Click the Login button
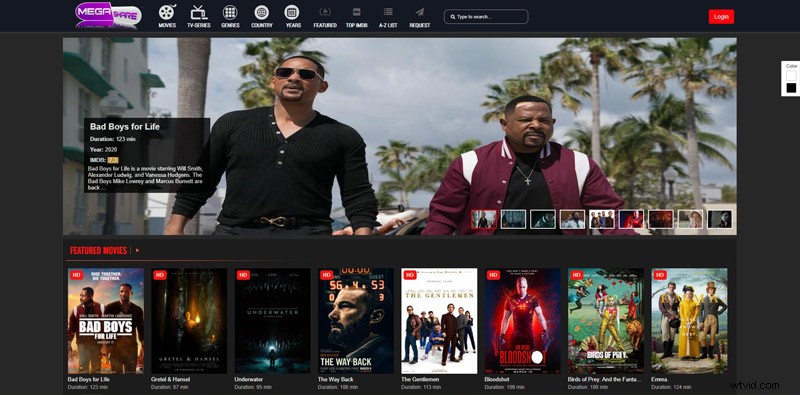Viewport: 800px width, 395px height. (721, 17)
